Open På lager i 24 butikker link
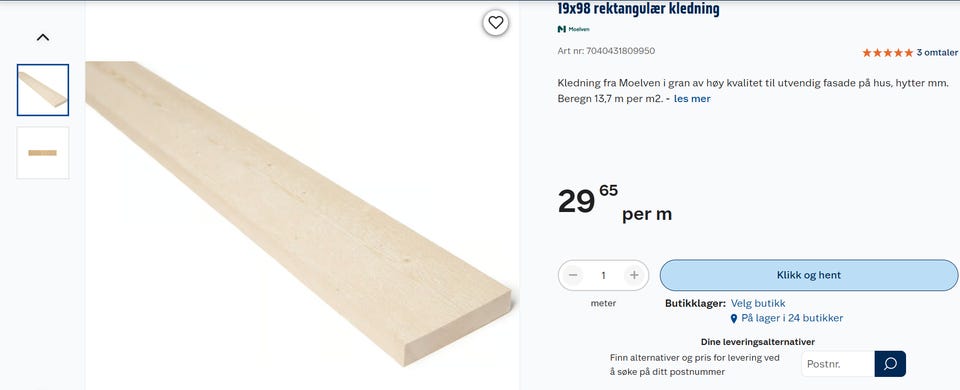The image size is (960, 390). (x=792, y=318)
